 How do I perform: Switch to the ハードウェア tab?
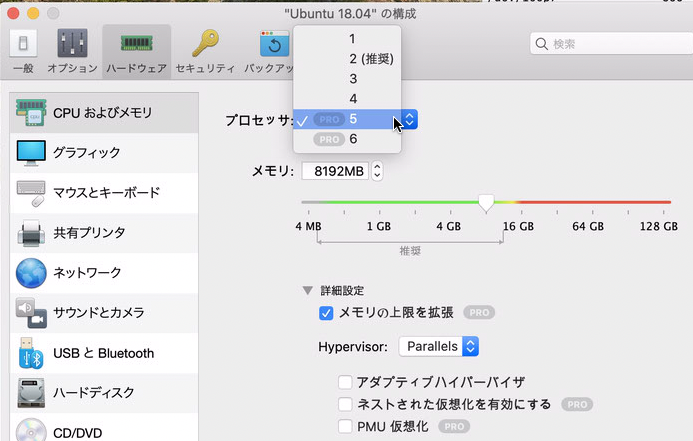(136, 51)
